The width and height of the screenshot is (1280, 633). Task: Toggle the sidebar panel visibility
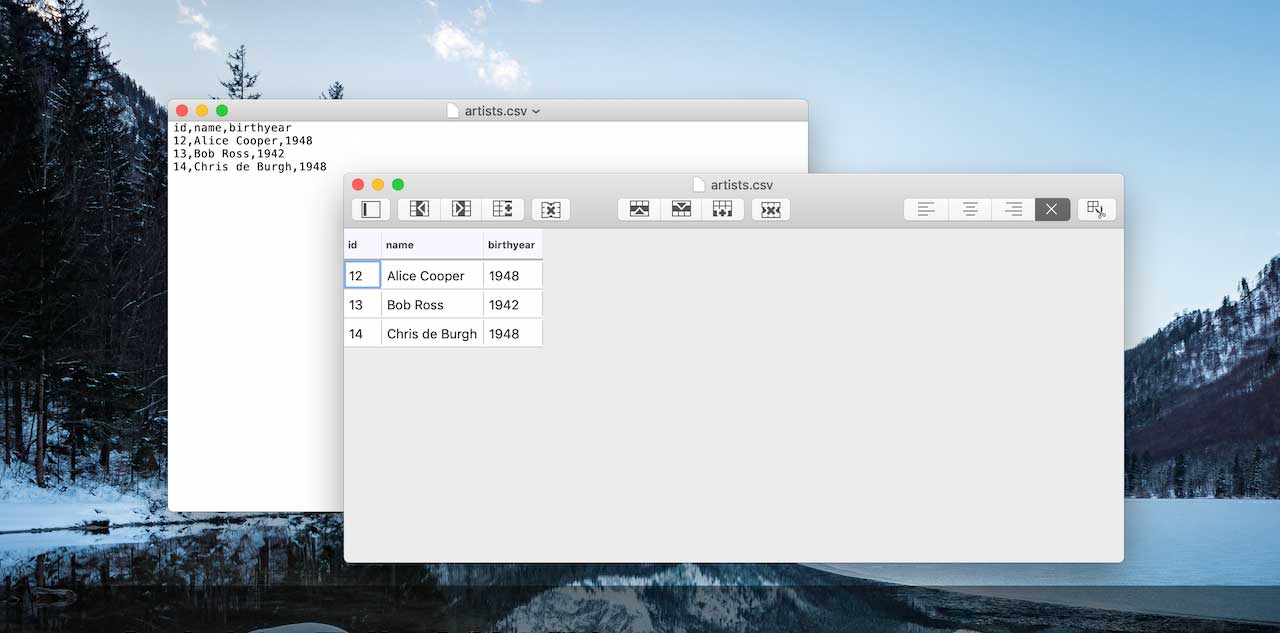[x=370, y=209]
